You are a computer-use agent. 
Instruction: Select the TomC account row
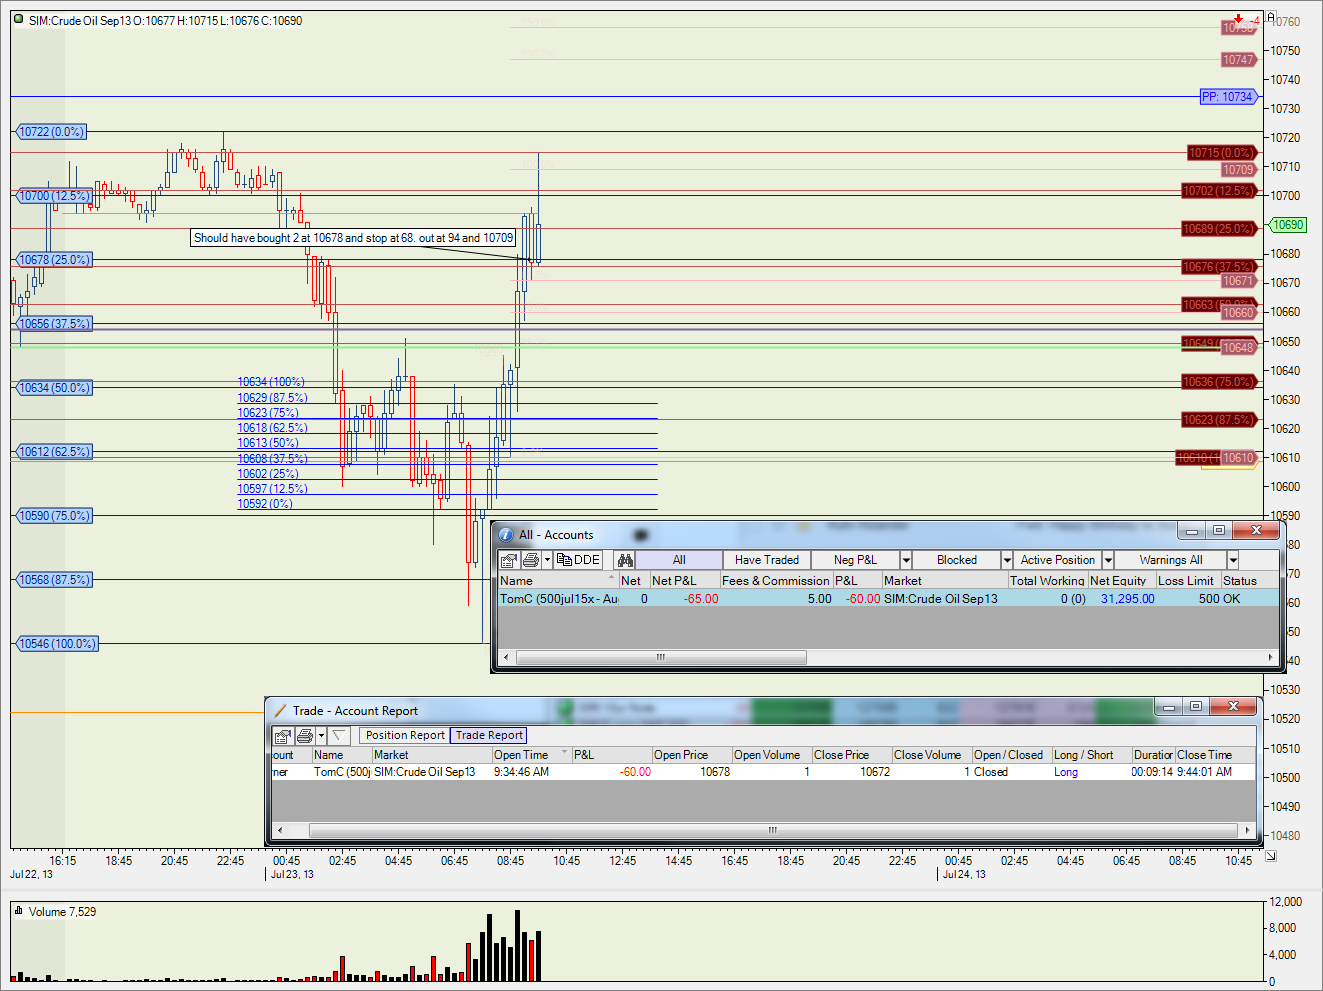point(888,598)
